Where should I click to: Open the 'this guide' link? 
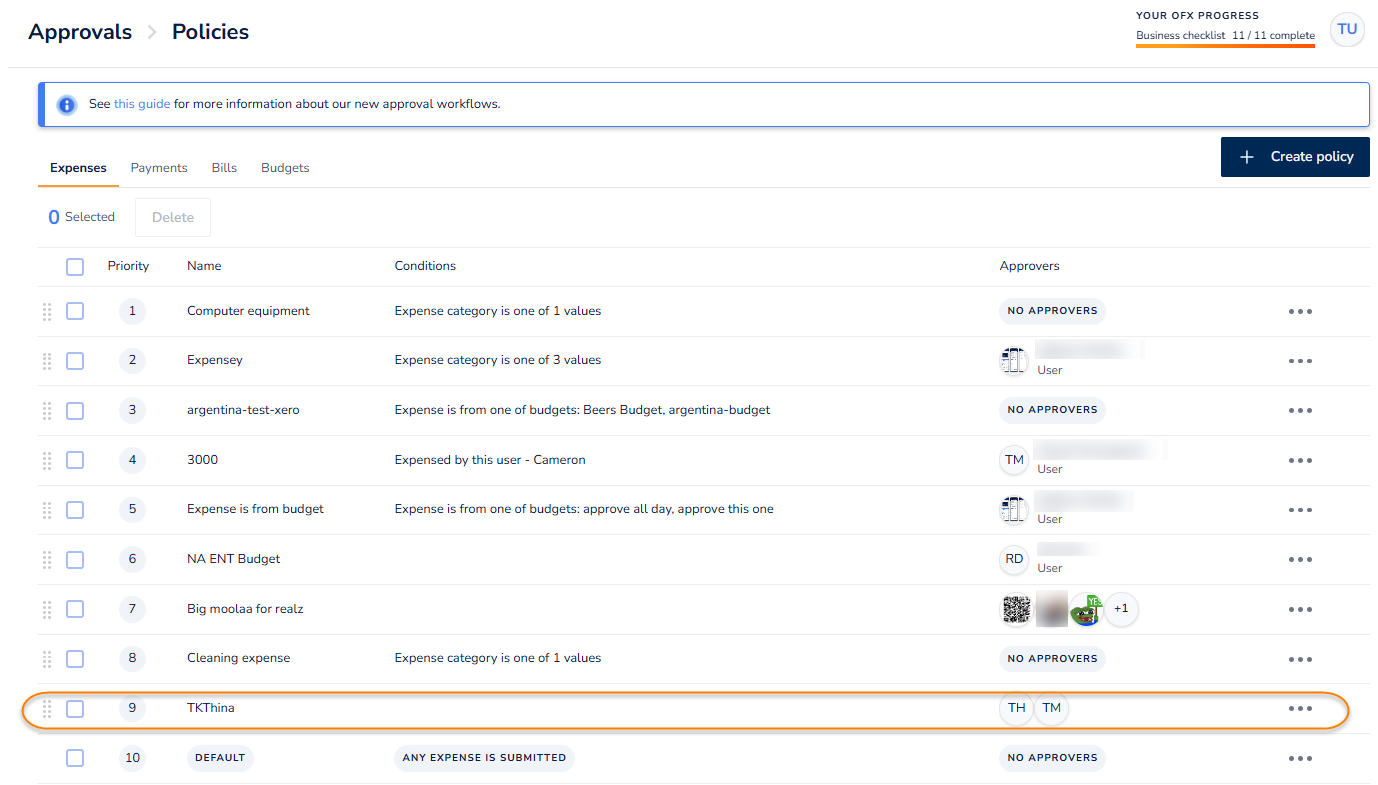pyautogui.click(x=142, y=104)
